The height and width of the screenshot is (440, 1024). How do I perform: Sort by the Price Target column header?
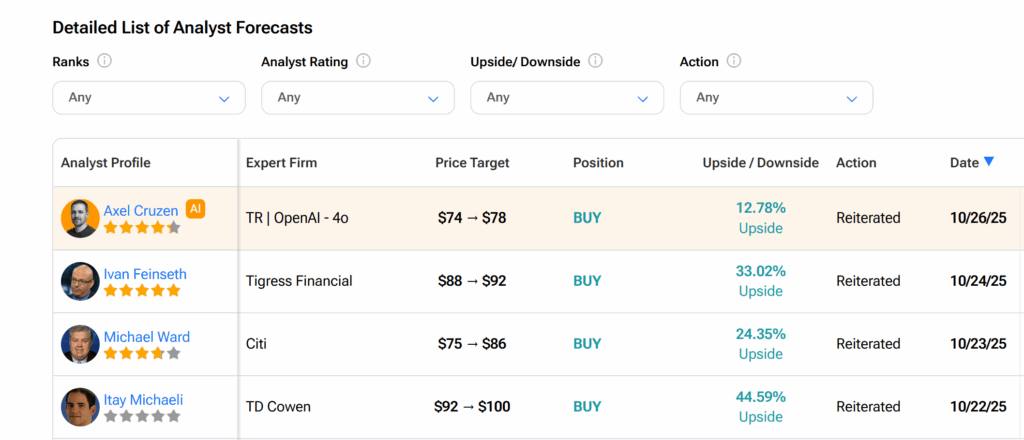472,163
